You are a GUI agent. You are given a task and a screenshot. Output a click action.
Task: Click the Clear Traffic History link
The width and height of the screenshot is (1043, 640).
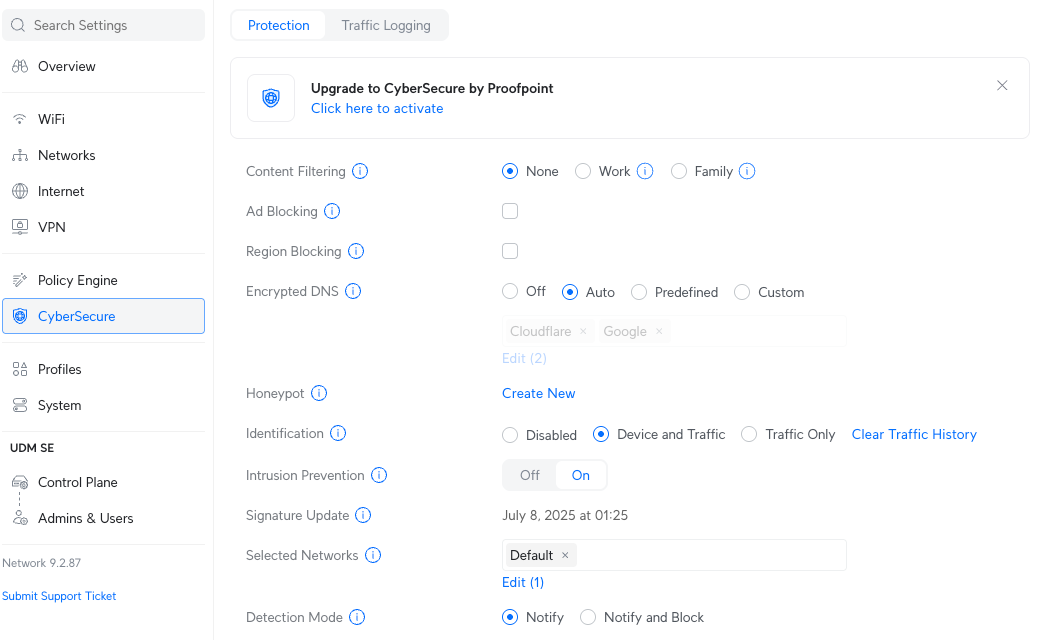914,434
